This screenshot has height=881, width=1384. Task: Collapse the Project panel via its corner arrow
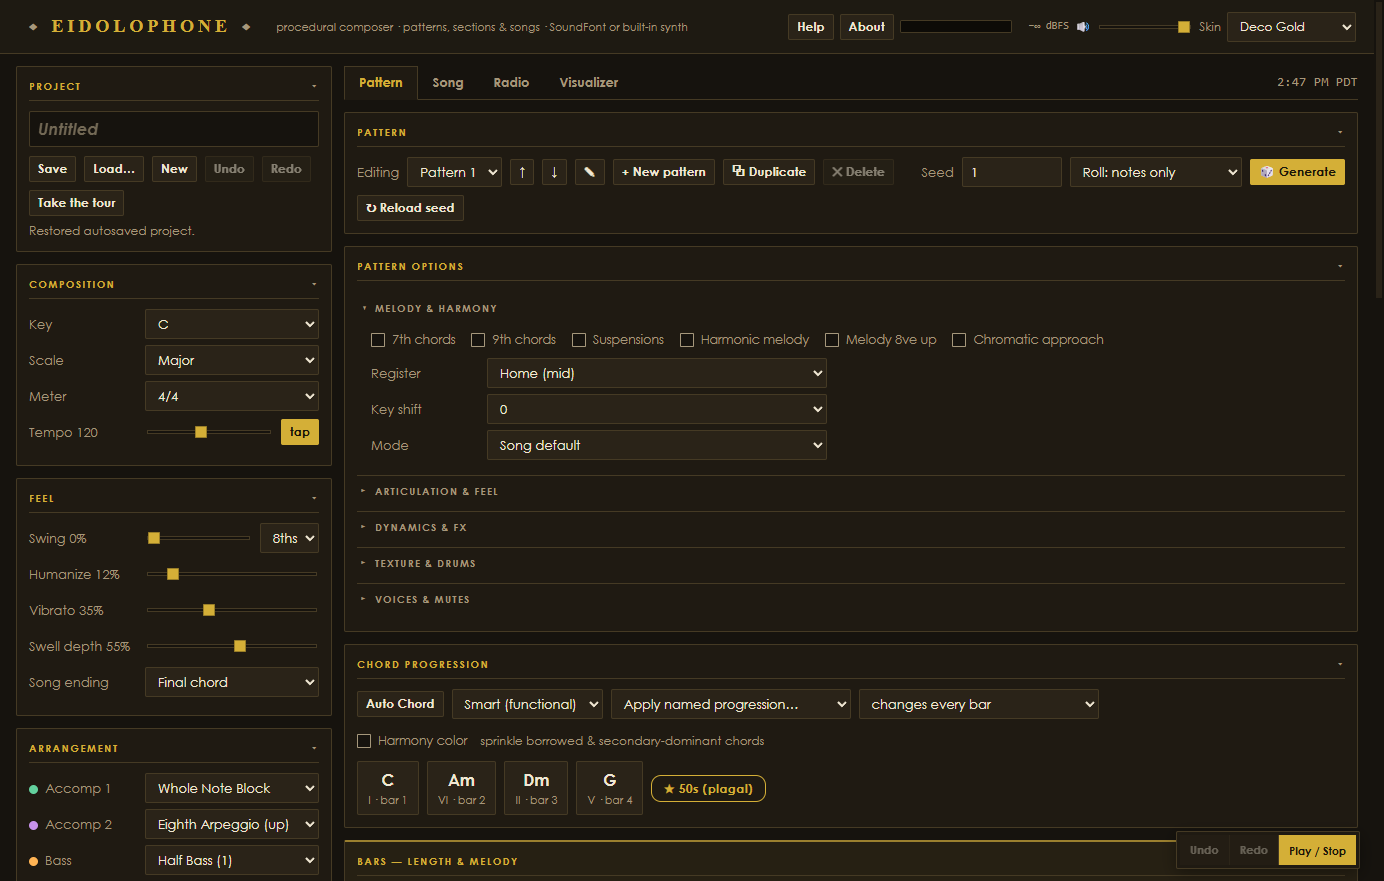(x=314, y=86)
